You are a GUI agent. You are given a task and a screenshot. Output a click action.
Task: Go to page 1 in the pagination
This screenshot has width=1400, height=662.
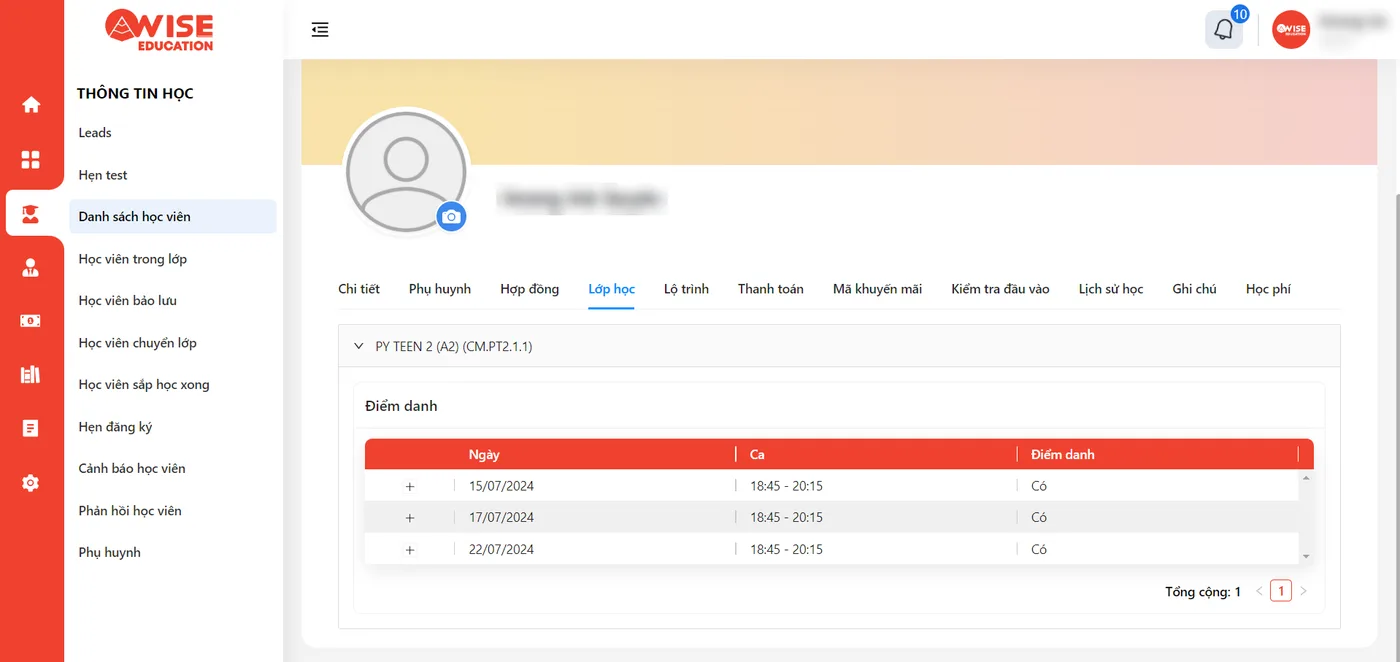click(1281, 591)
